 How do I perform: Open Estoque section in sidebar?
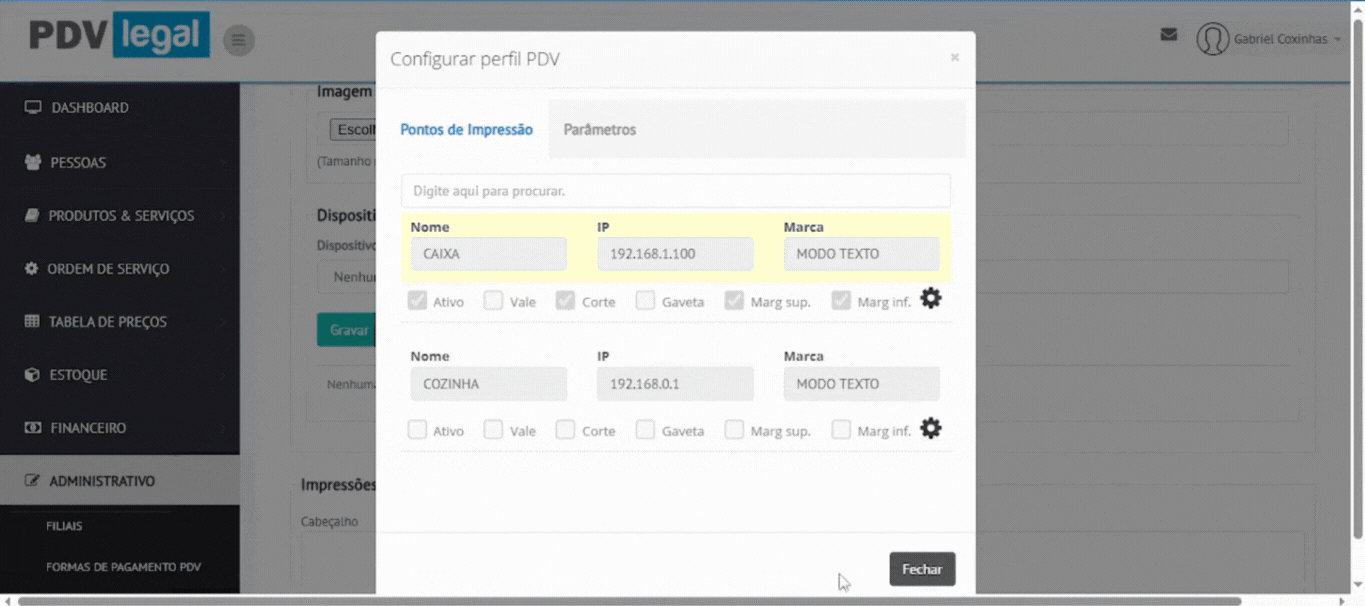(78, 375)
